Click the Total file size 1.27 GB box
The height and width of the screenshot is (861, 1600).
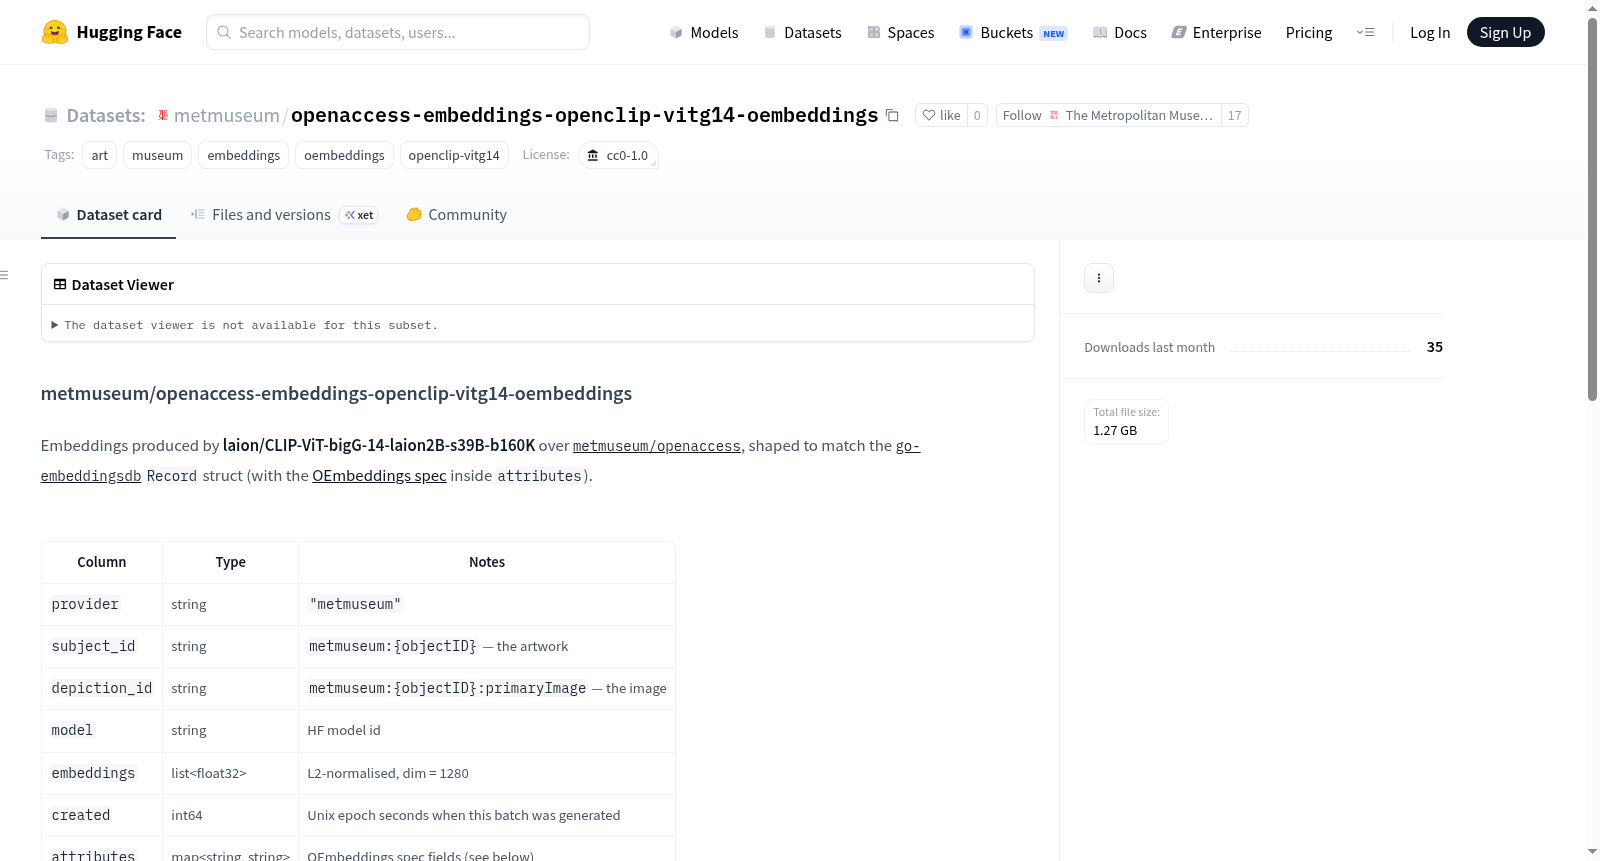[1127, 421]
